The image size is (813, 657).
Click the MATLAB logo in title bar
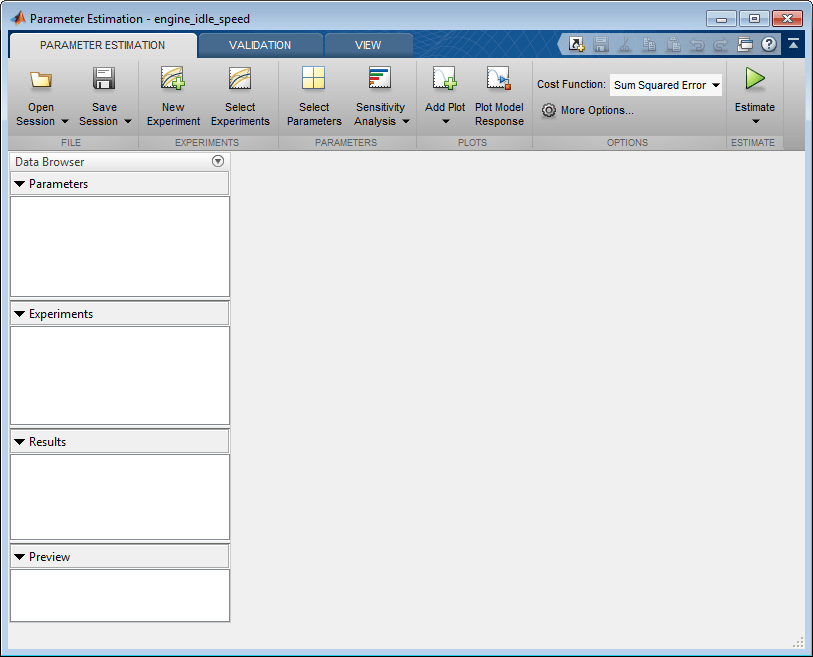click(x=19, y=19)
